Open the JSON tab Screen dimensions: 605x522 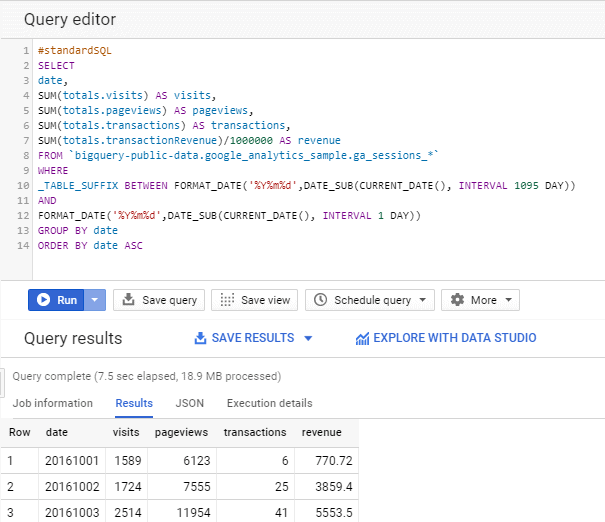(190, 403)
